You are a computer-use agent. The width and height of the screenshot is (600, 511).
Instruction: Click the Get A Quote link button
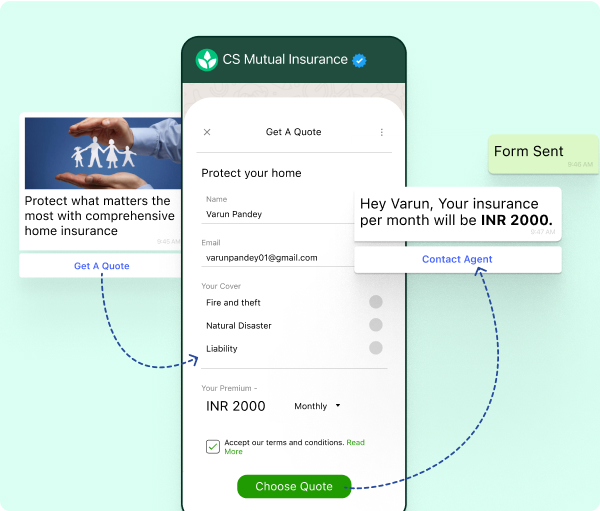click(101, 266)
